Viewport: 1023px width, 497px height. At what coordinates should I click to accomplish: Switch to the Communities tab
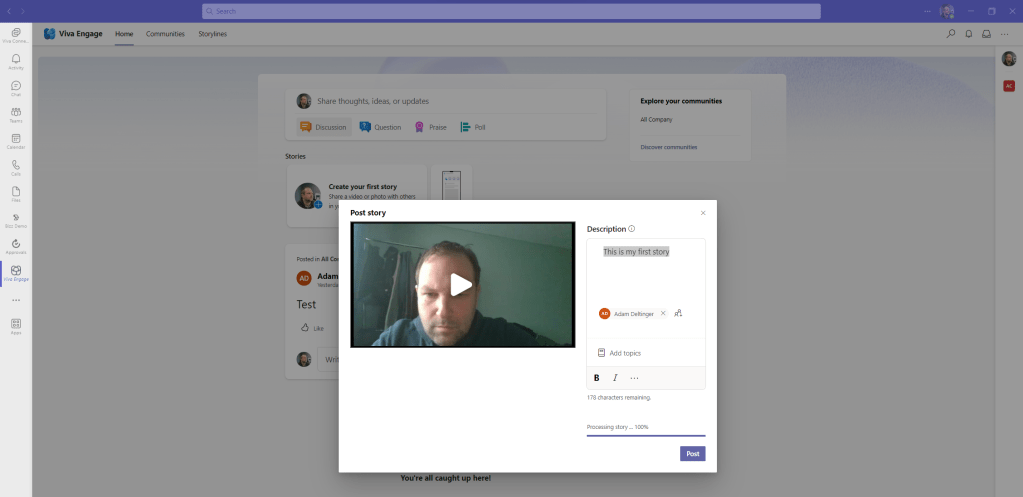point(165,34)
